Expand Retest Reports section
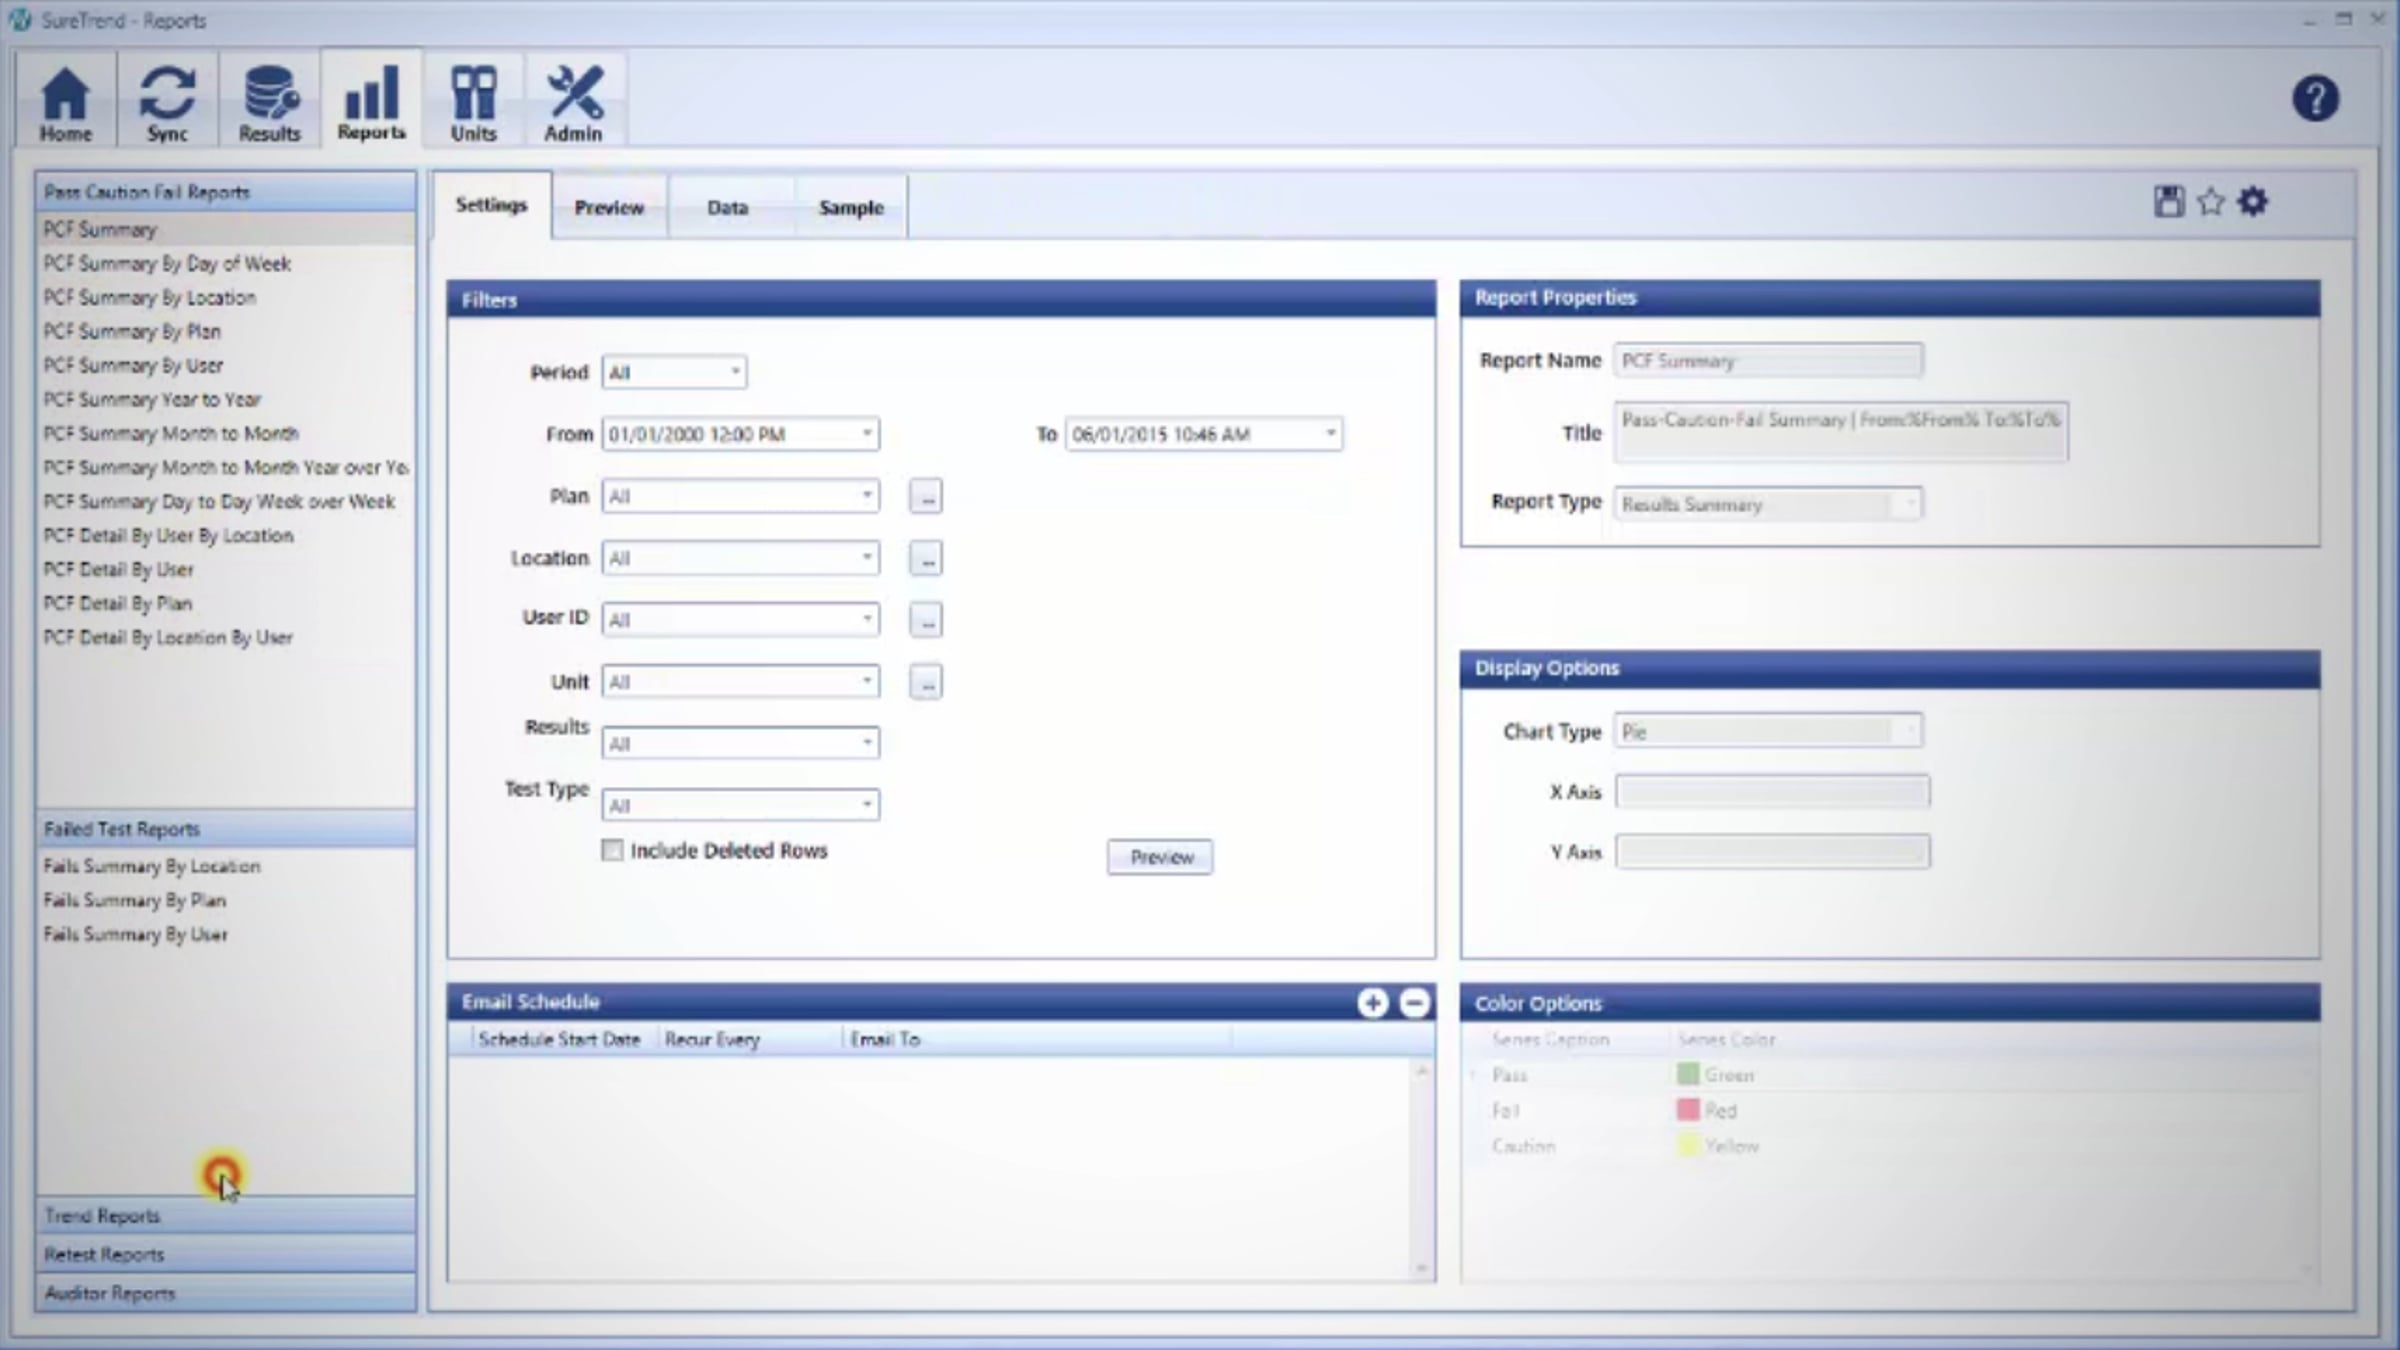2400x1350 pixels. click(x=226, y=1254)
